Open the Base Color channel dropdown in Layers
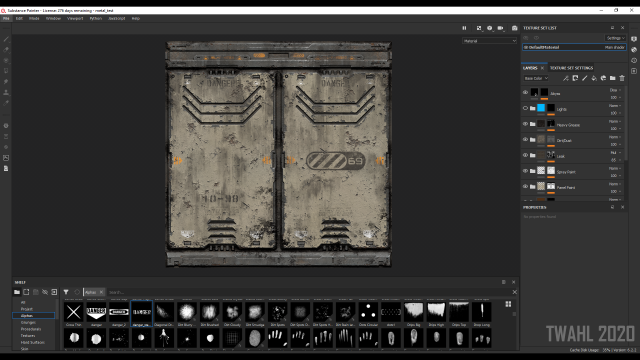Image resolution: width=640 pixels, height=360 pixels. pos(536,78)
